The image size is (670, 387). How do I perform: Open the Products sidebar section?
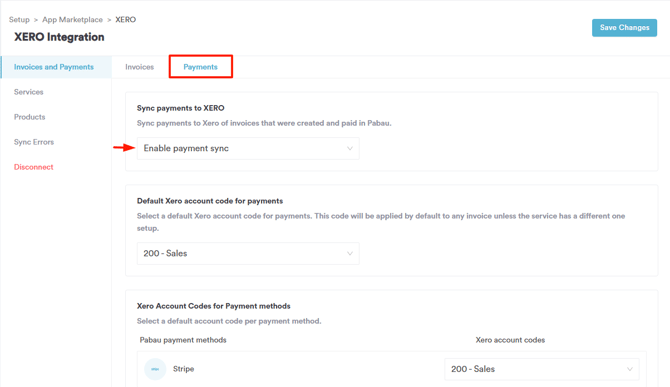[x=29, y=117]
